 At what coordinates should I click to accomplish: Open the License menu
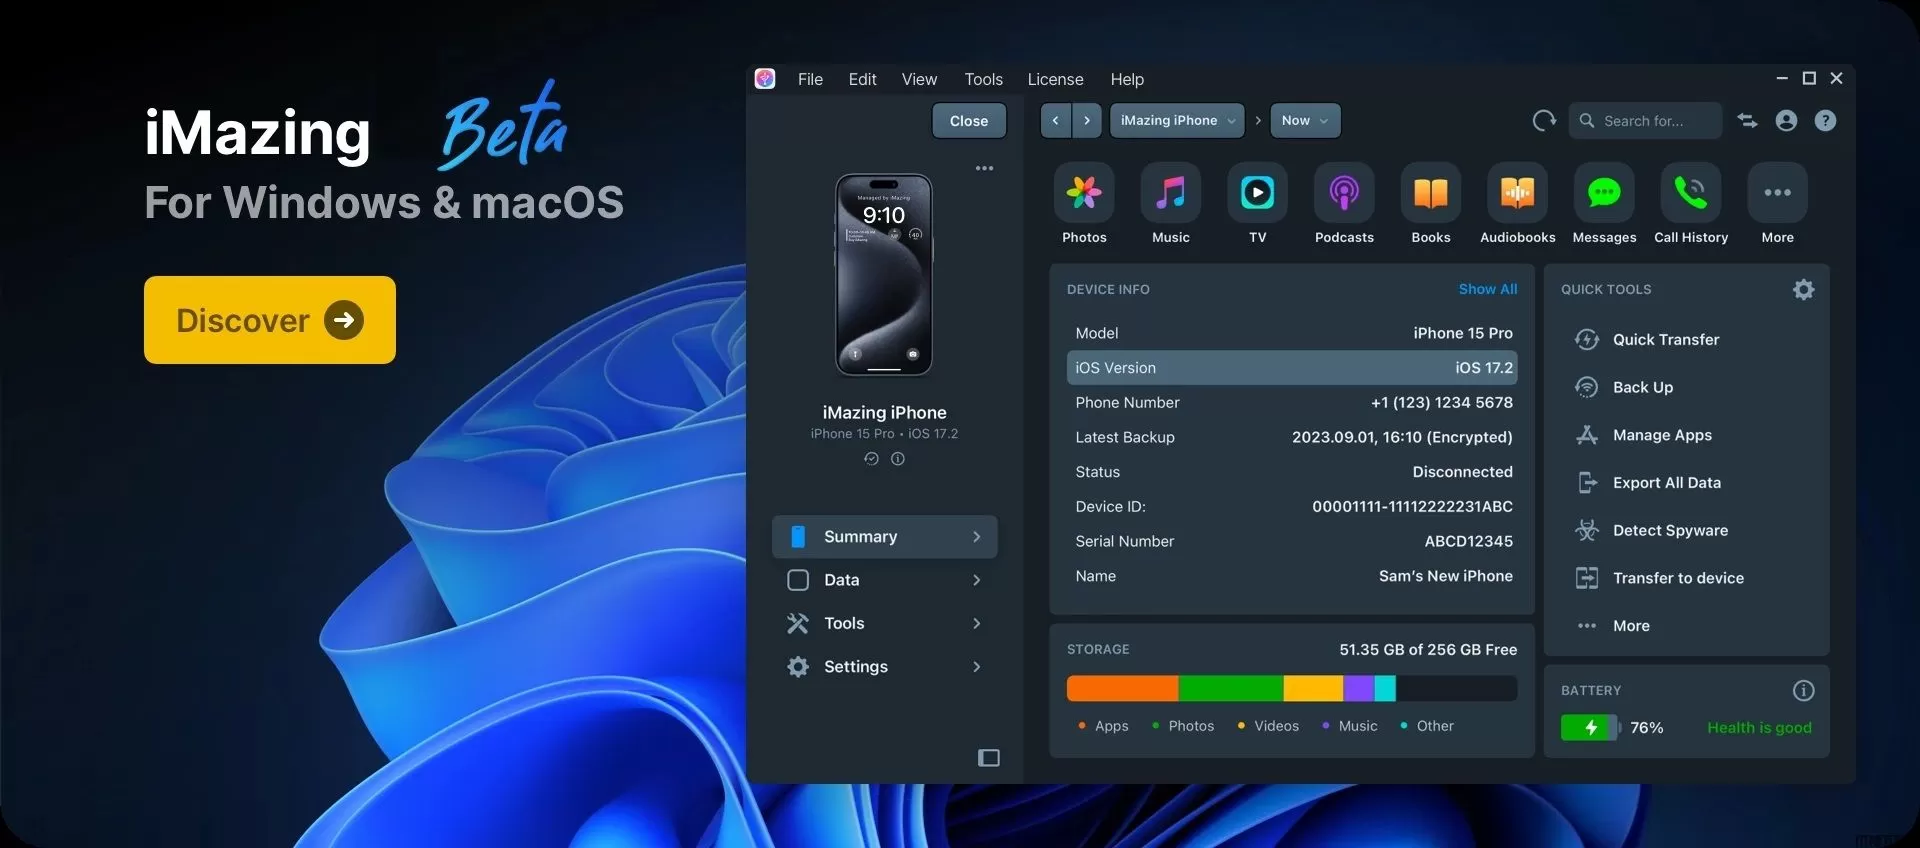(x=1055, y=79)
